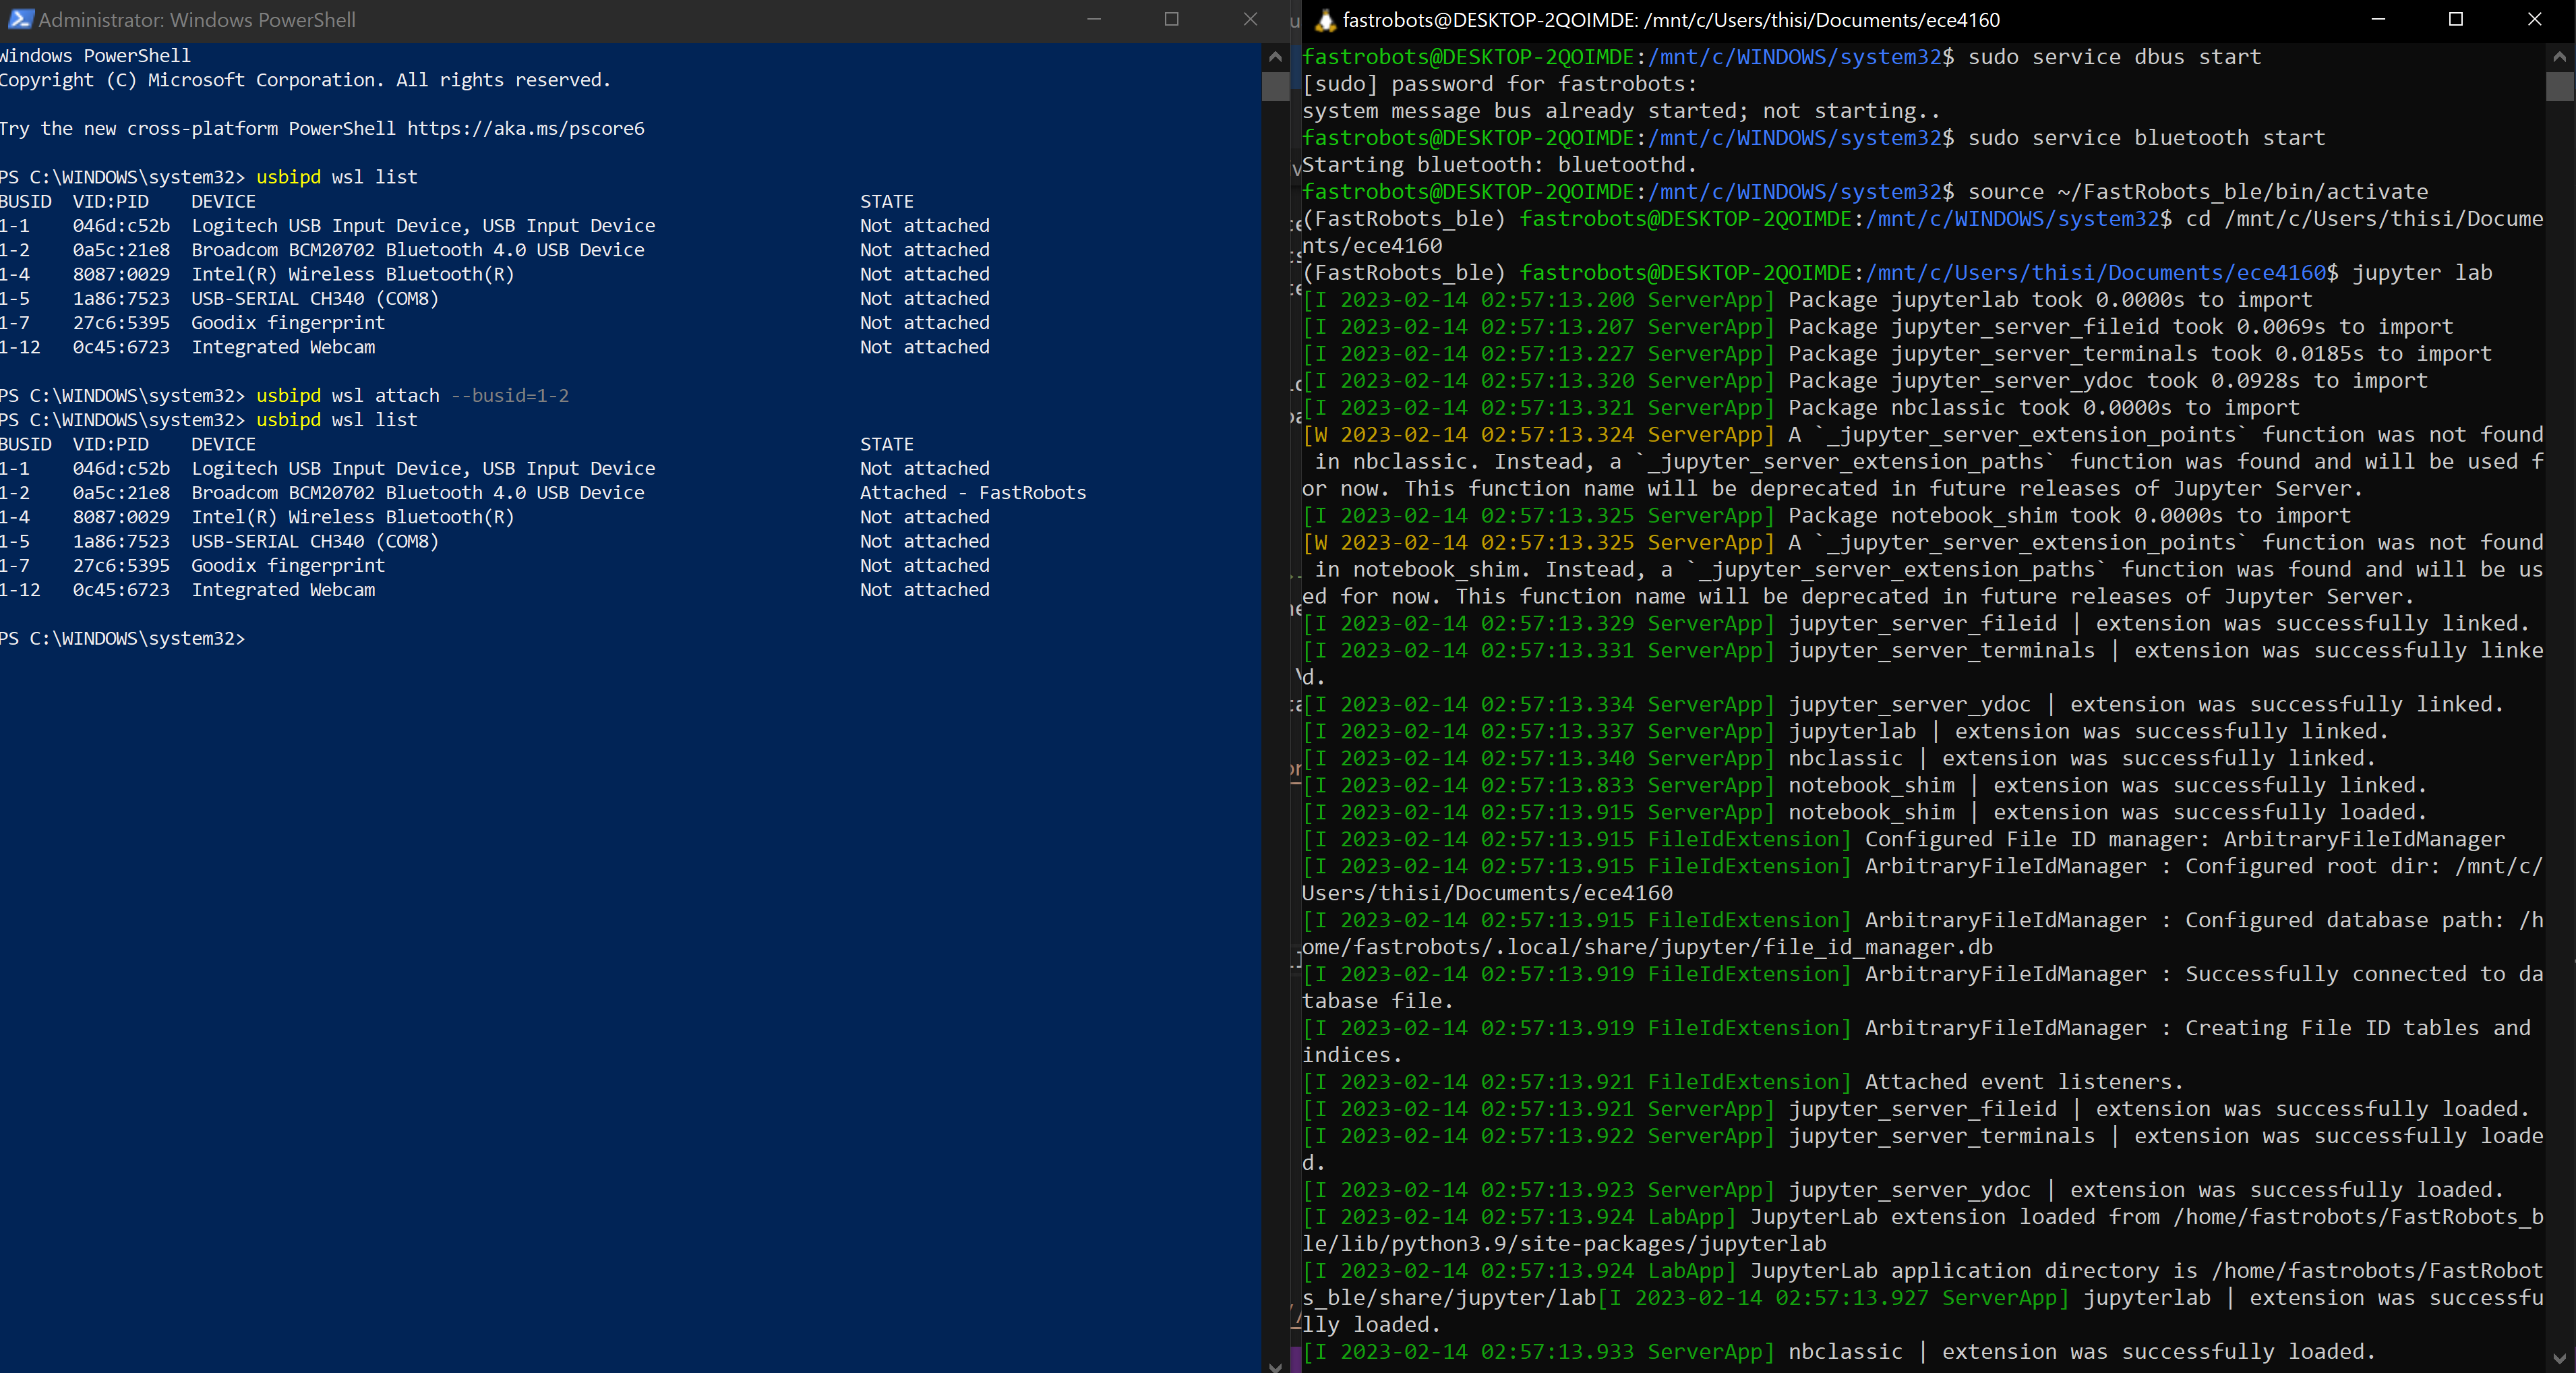Minimize the fastrobots WSL terminal window
This screenshot has height=1373, width=2576.
pos(2379,19)
